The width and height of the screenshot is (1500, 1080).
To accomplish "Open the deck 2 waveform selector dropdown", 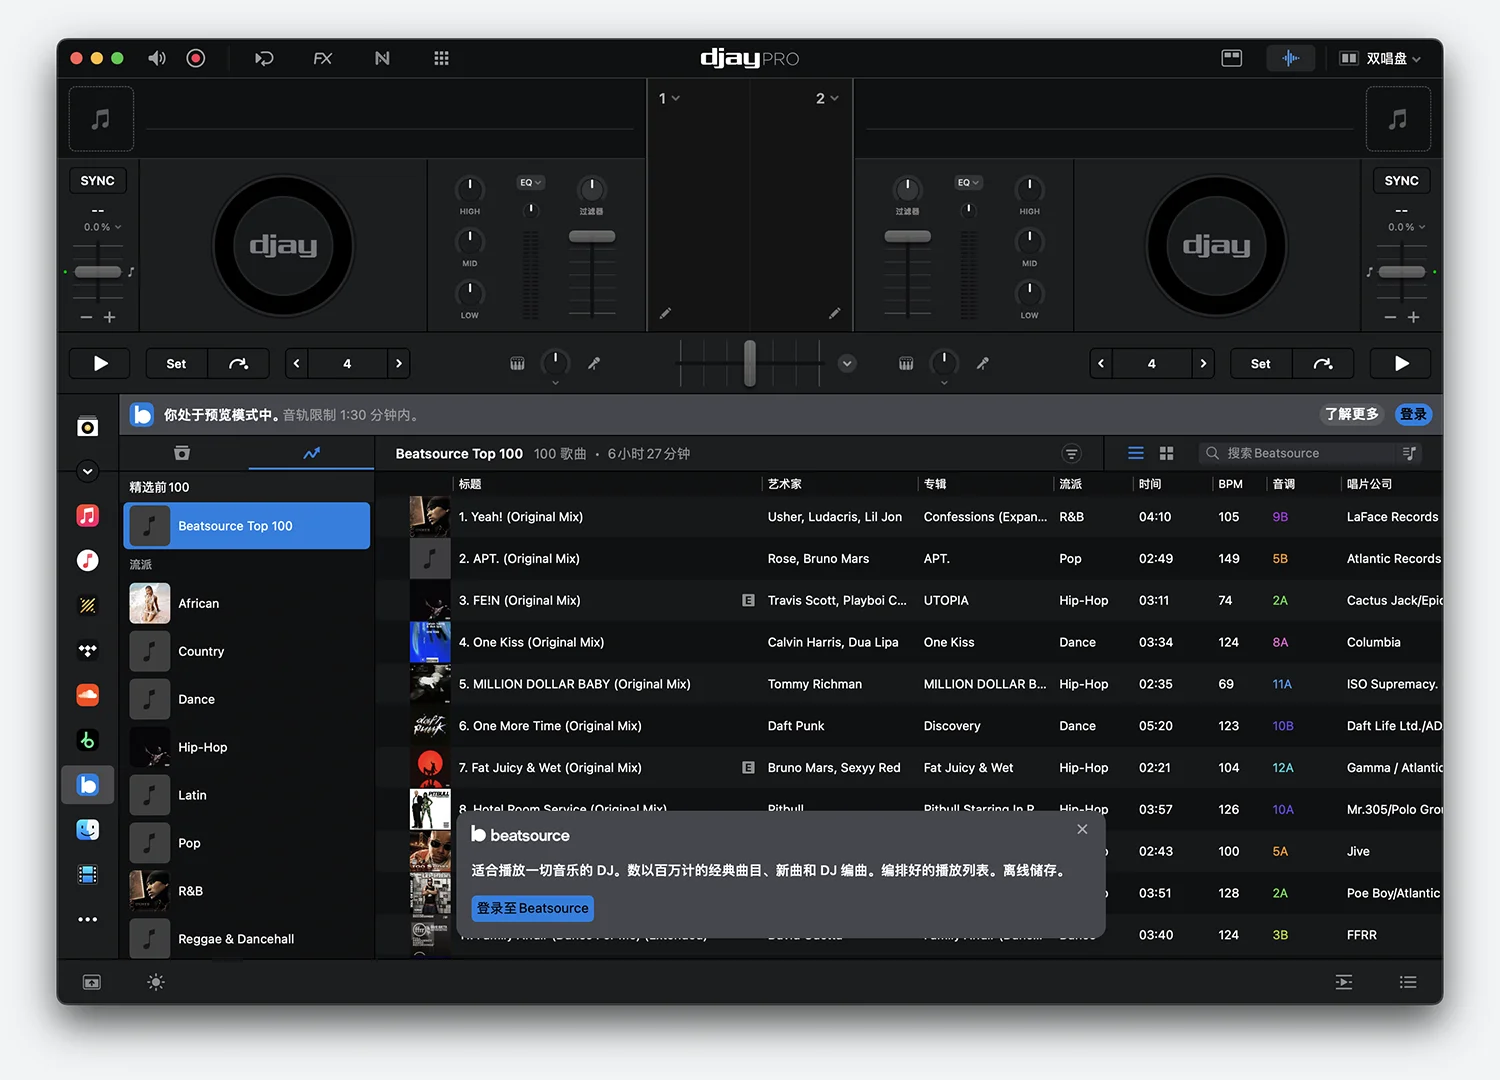I will (x=827, y=98).
